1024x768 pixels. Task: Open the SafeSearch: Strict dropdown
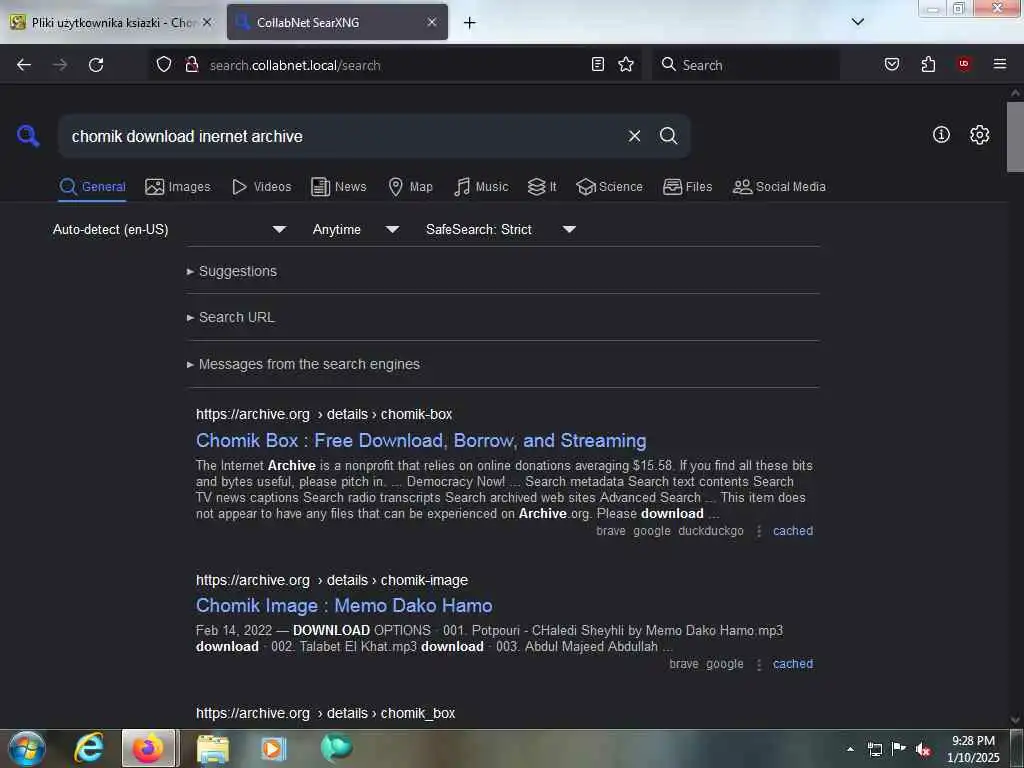click(501, 229)
